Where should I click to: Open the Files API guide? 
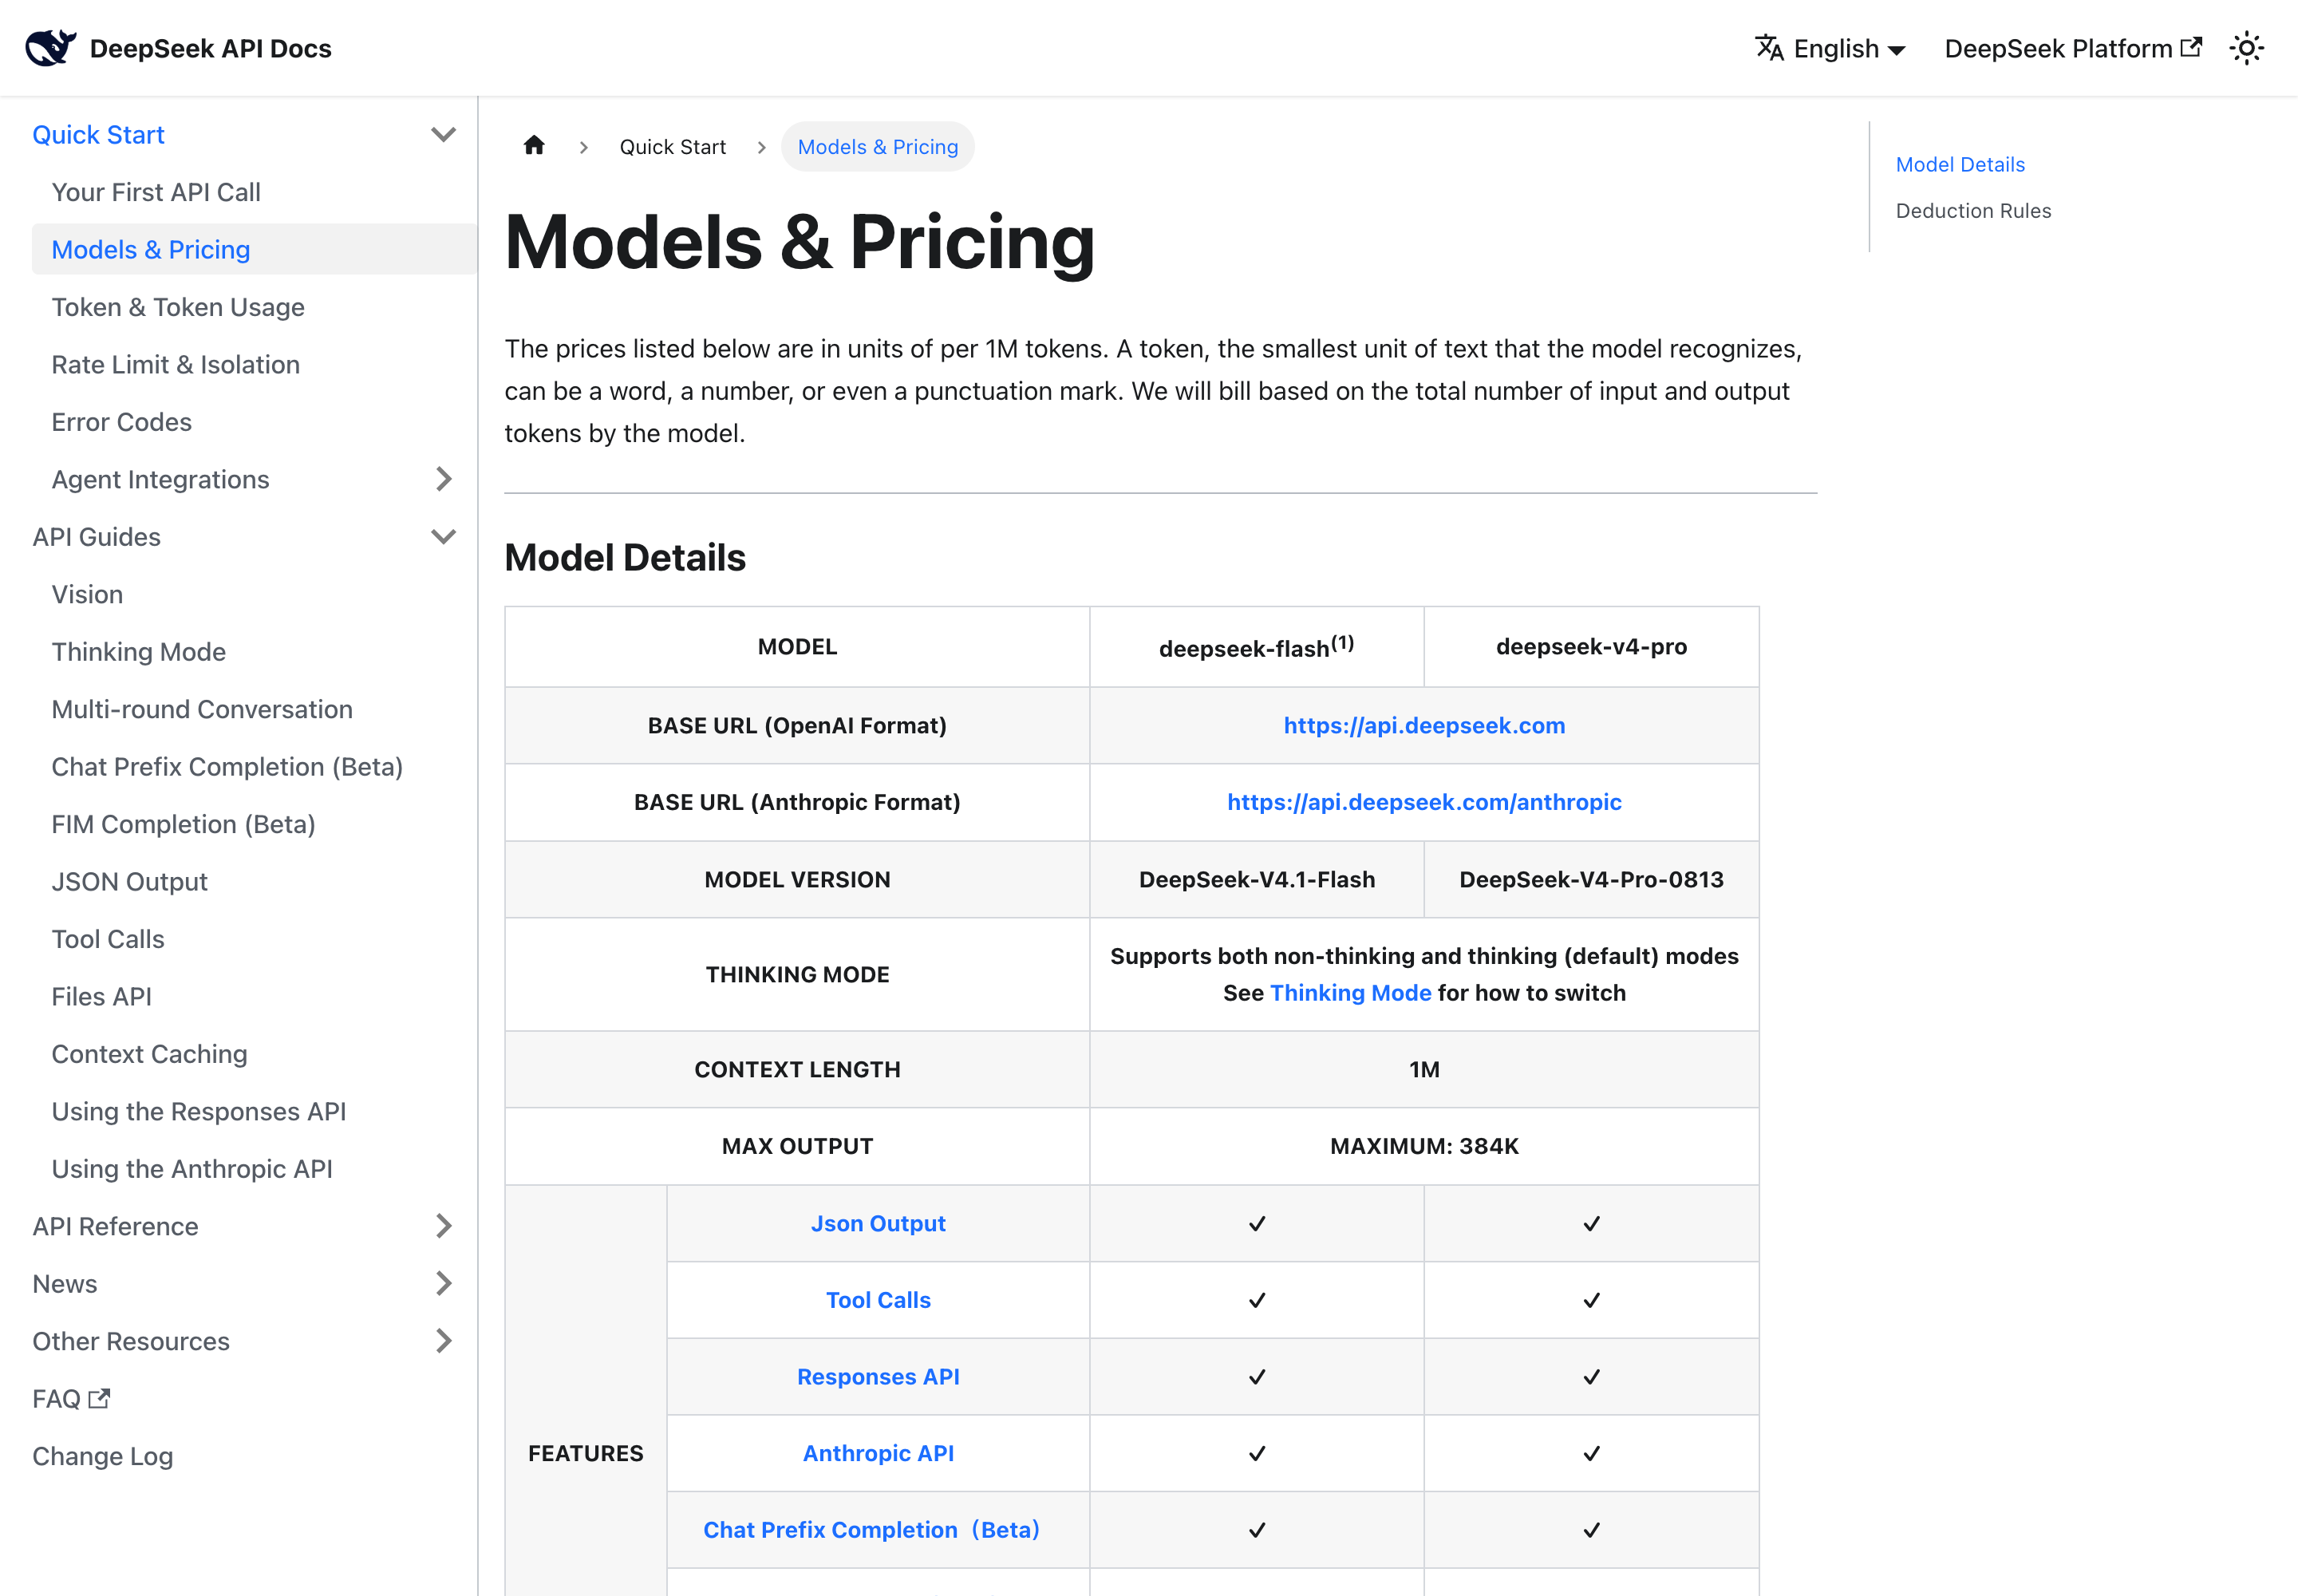click(x=101, y=996)
